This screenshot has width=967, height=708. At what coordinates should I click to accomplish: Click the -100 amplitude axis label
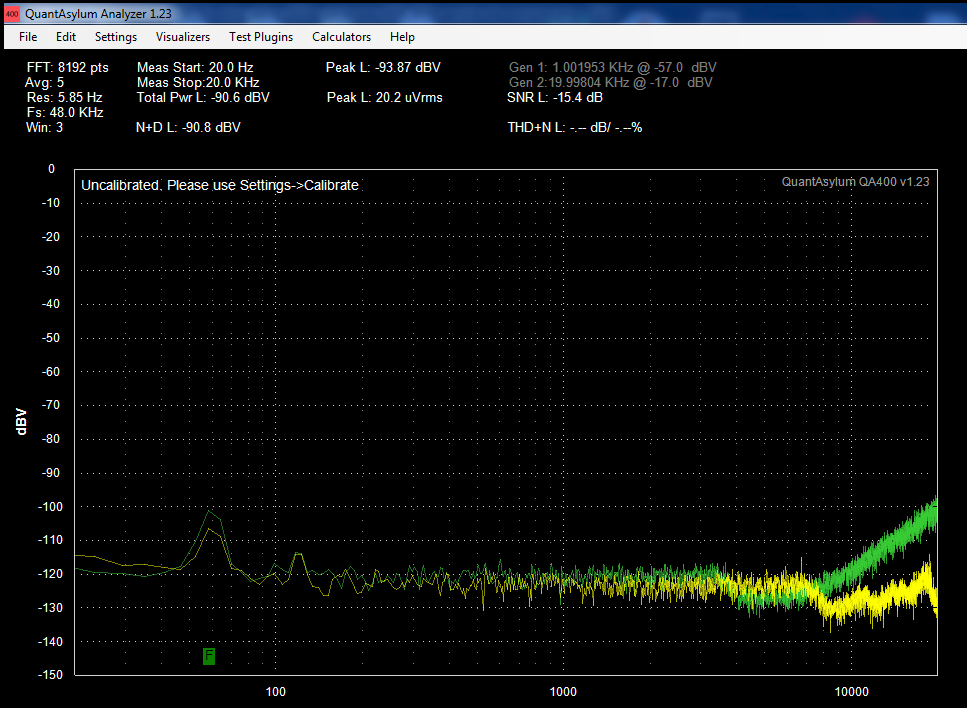point(50,506)
